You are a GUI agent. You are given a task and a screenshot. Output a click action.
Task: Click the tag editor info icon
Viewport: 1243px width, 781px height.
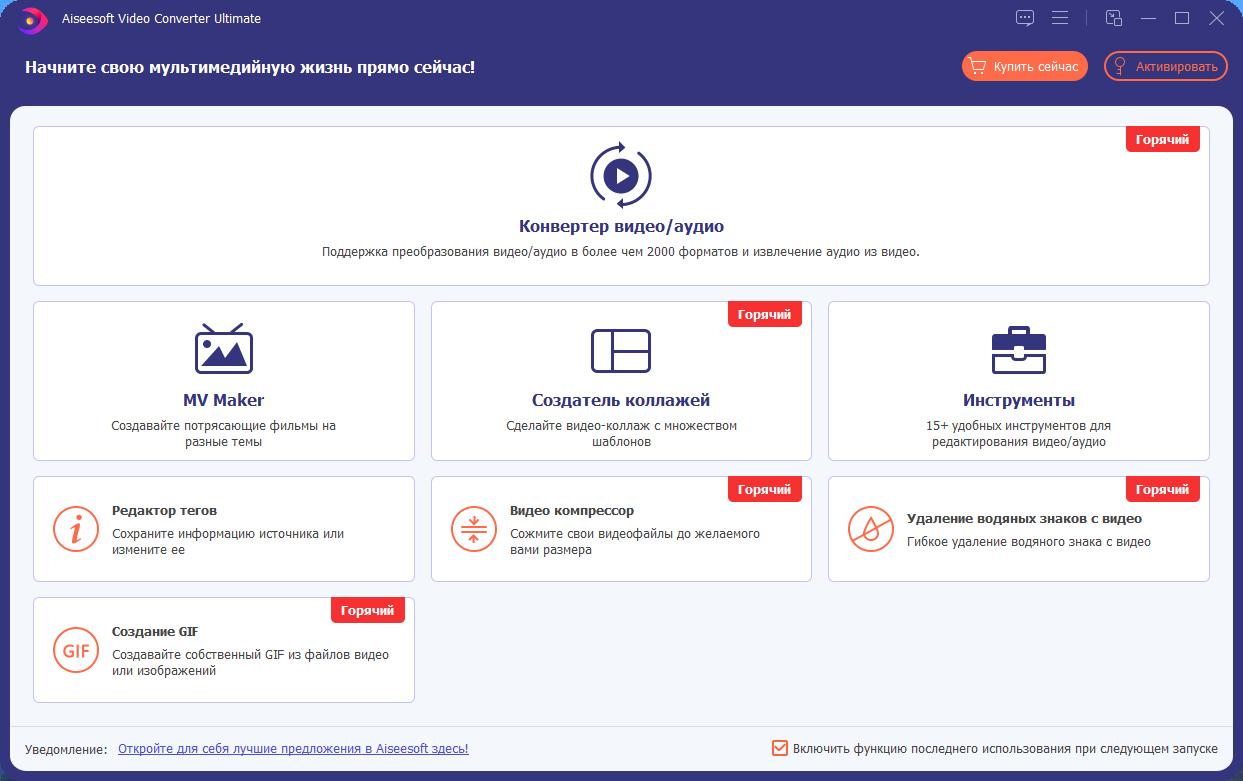pos(76,529)
